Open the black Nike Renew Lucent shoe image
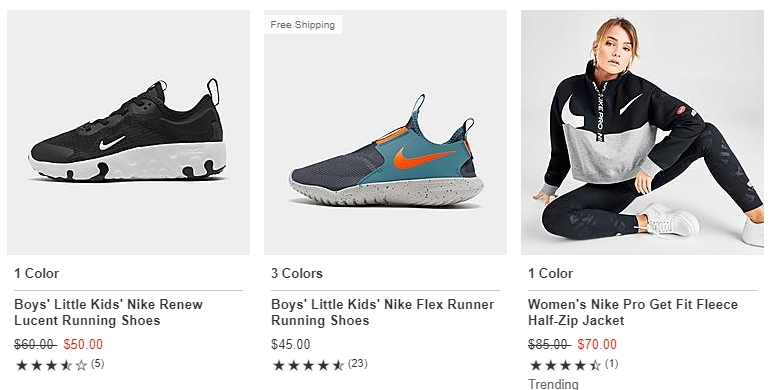The height and width of the screenshot is (390, 775). tap(129, 132)
